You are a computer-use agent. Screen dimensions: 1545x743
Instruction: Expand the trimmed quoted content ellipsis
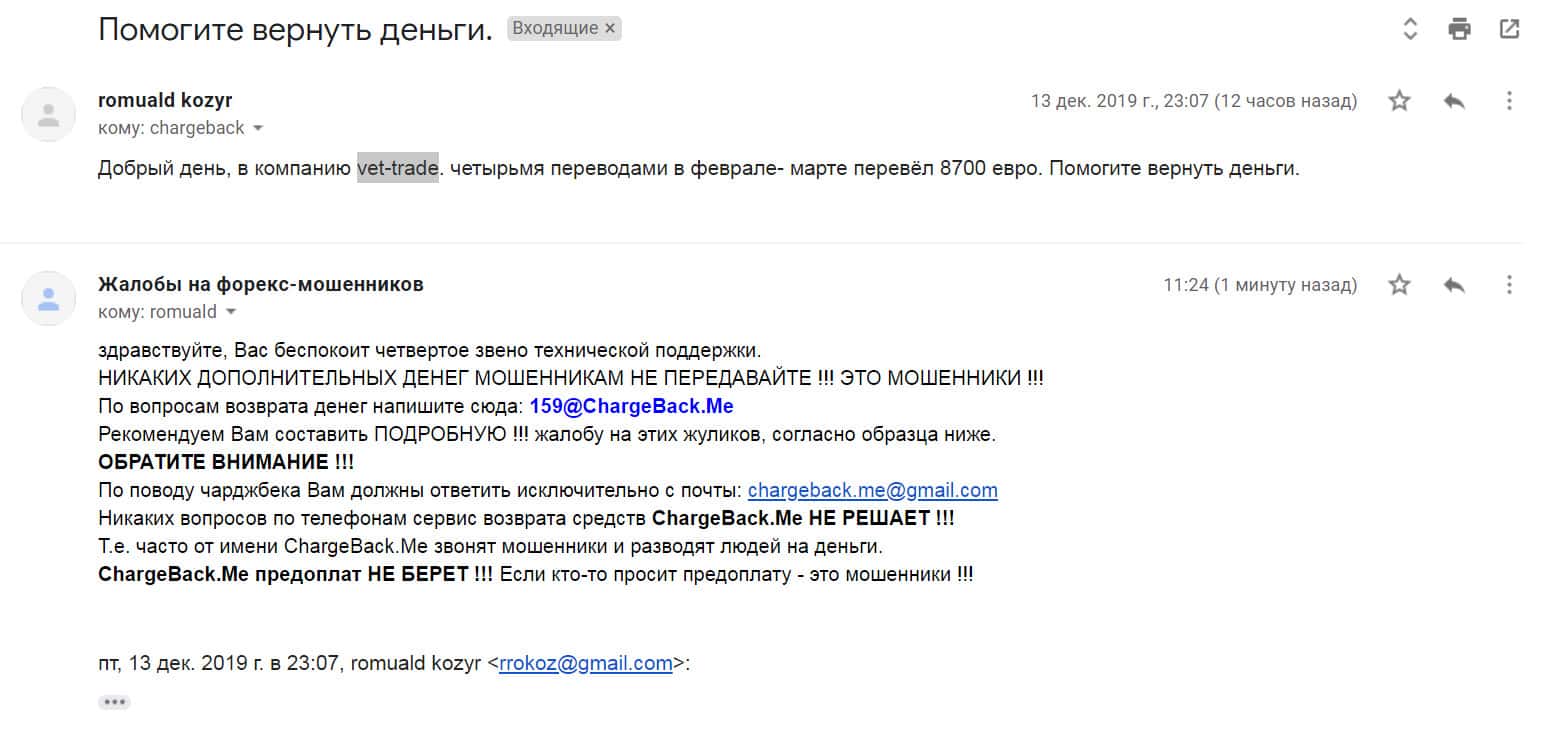coord(114,702)
